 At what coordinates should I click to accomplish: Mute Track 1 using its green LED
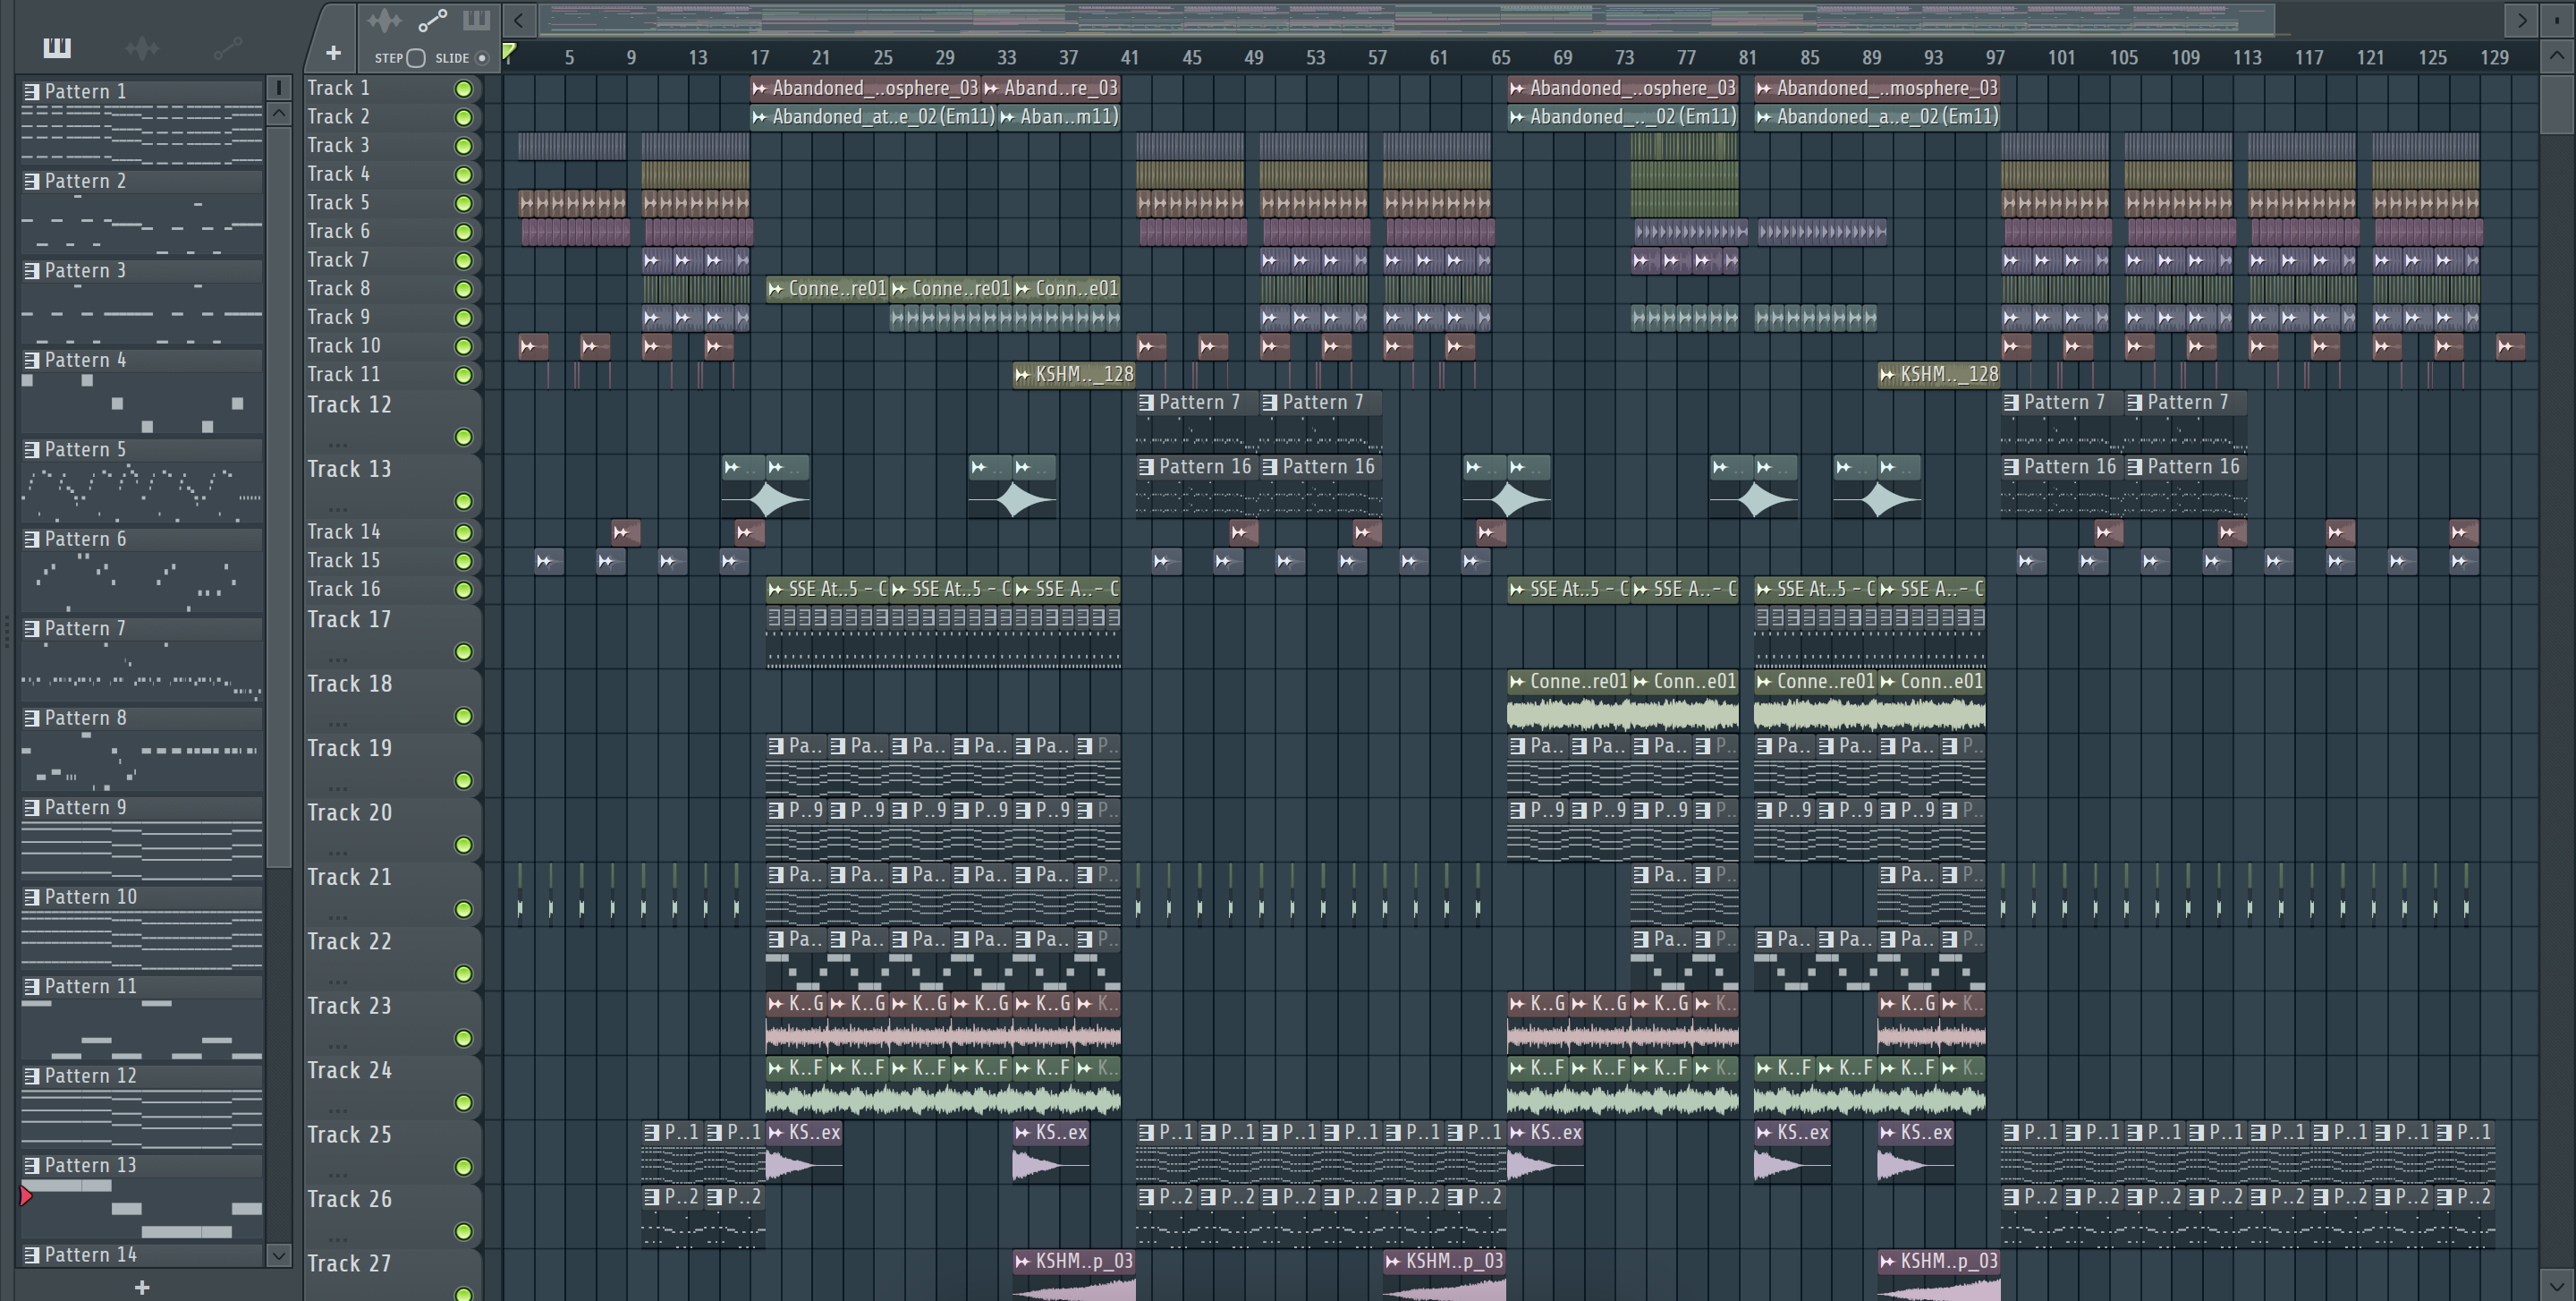[x=464, y=89]
